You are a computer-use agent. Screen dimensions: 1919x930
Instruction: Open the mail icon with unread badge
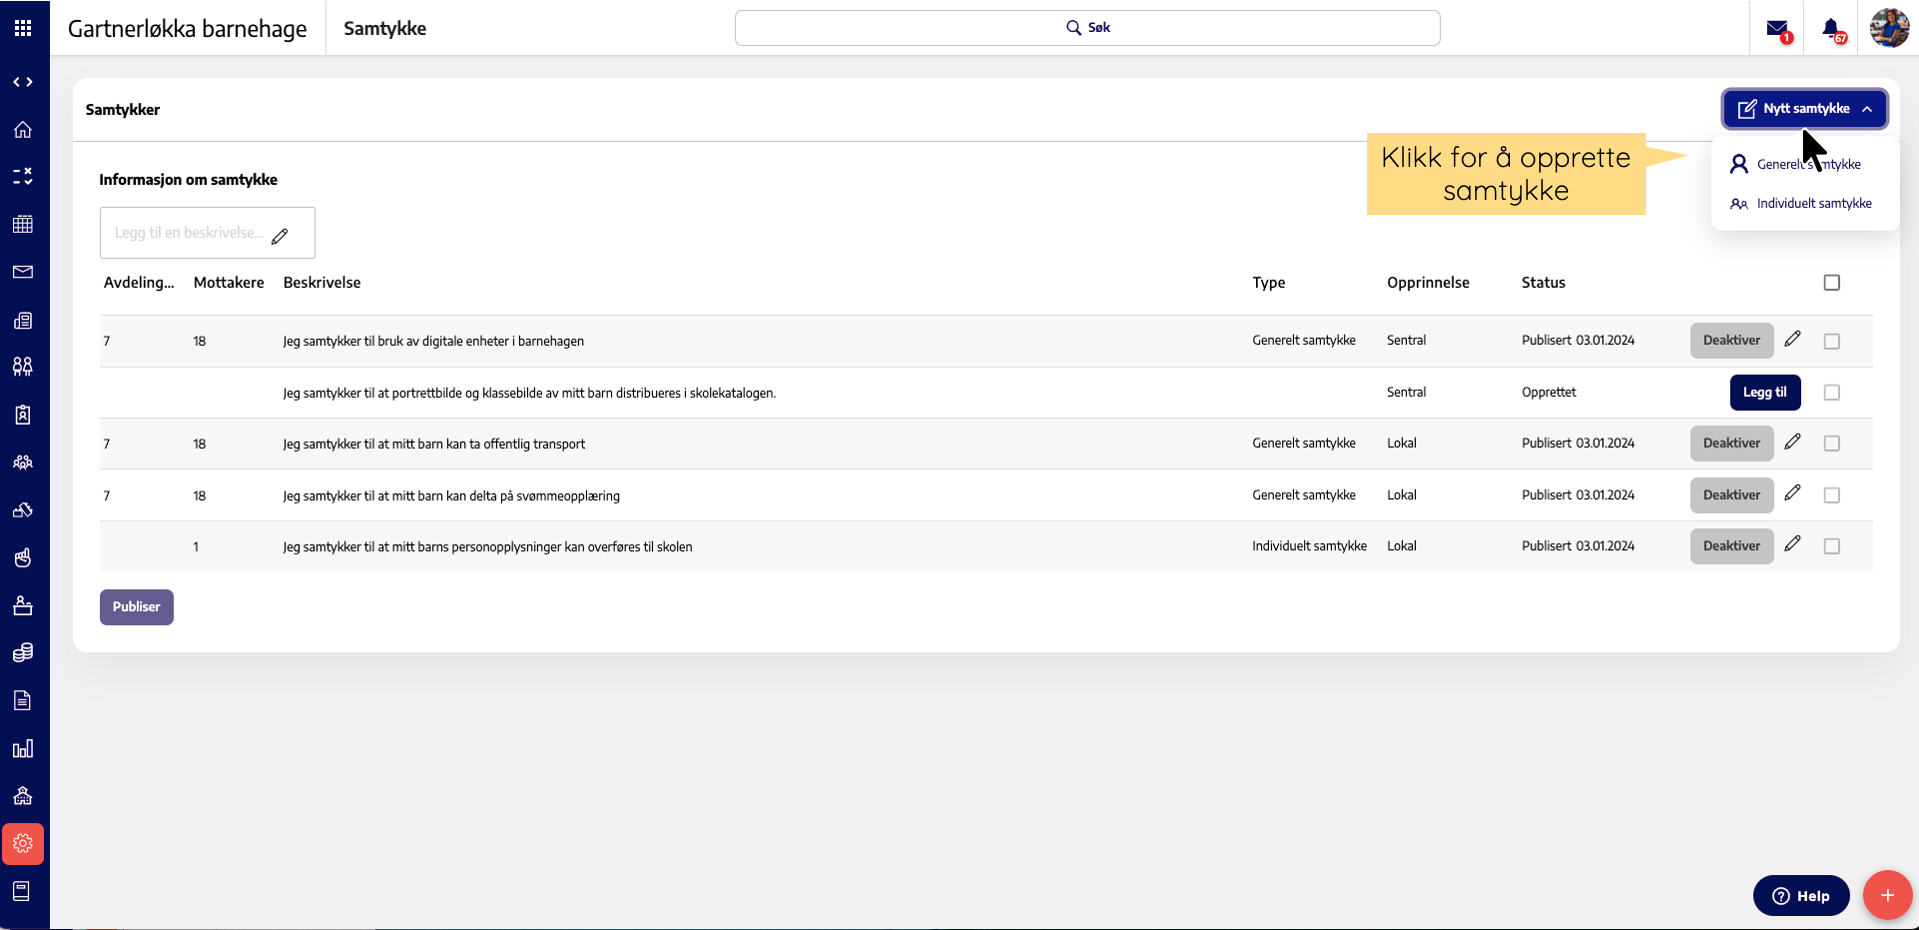(x=1777, y=29)
